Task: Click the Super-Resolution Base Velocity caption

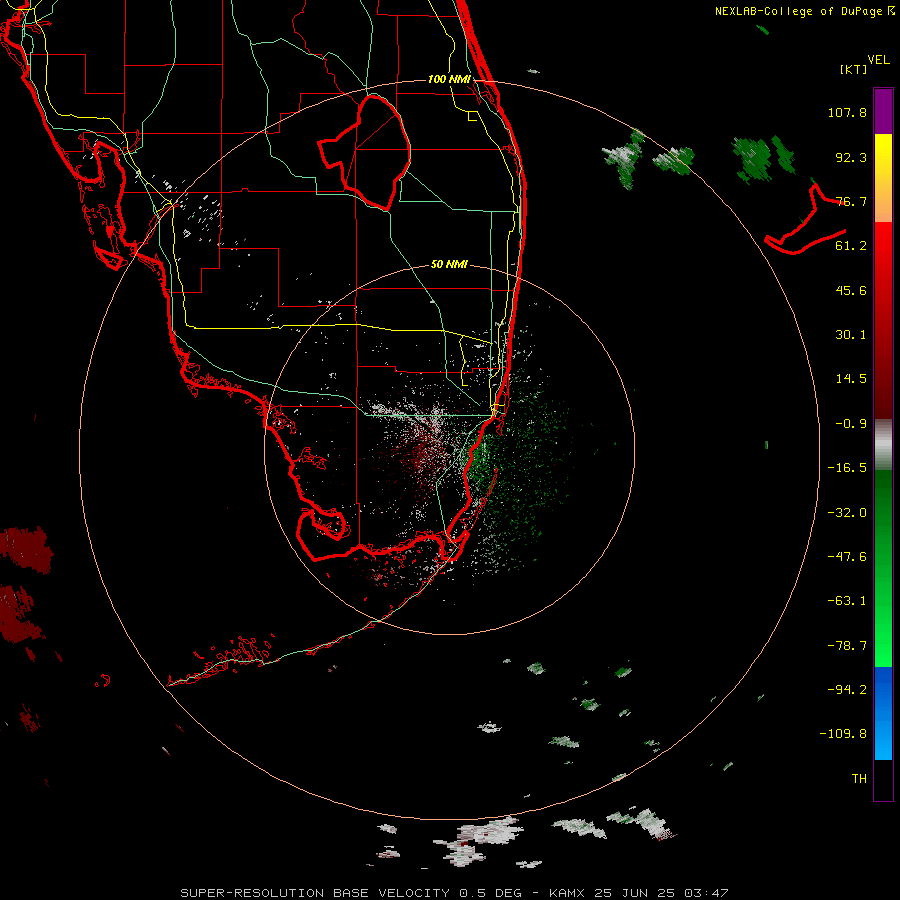Action: coord(454,893)
